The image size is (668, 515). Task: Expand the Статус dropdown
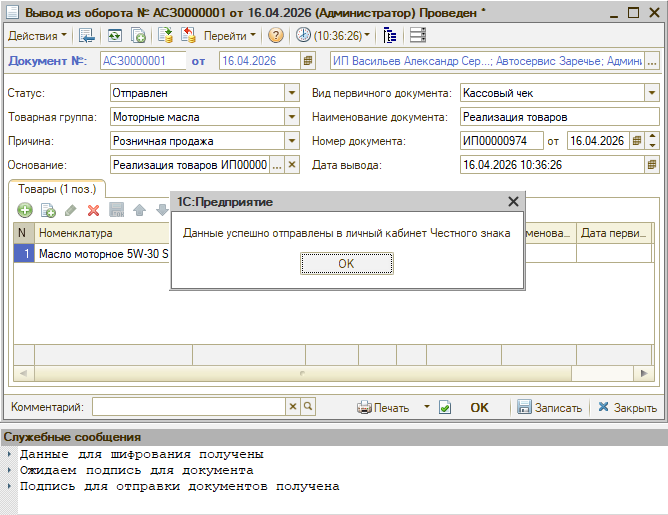click(x=291, y=93)
